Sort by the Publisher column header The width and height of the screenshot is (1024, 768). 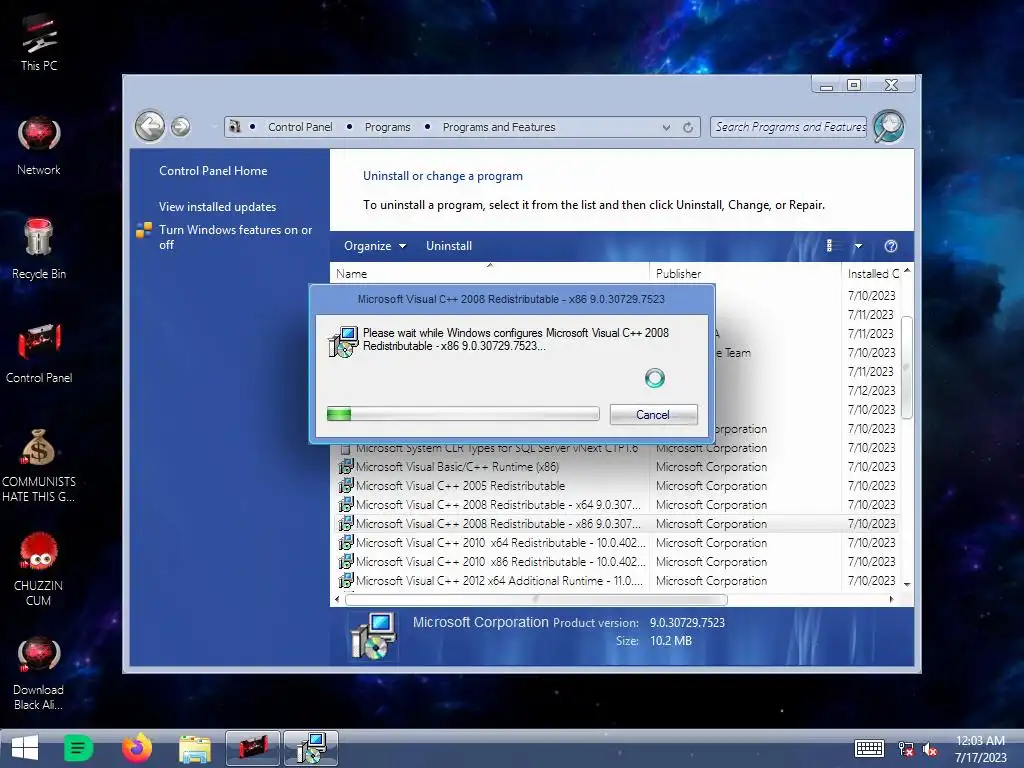pyautogui.click(x=745, y=273)
